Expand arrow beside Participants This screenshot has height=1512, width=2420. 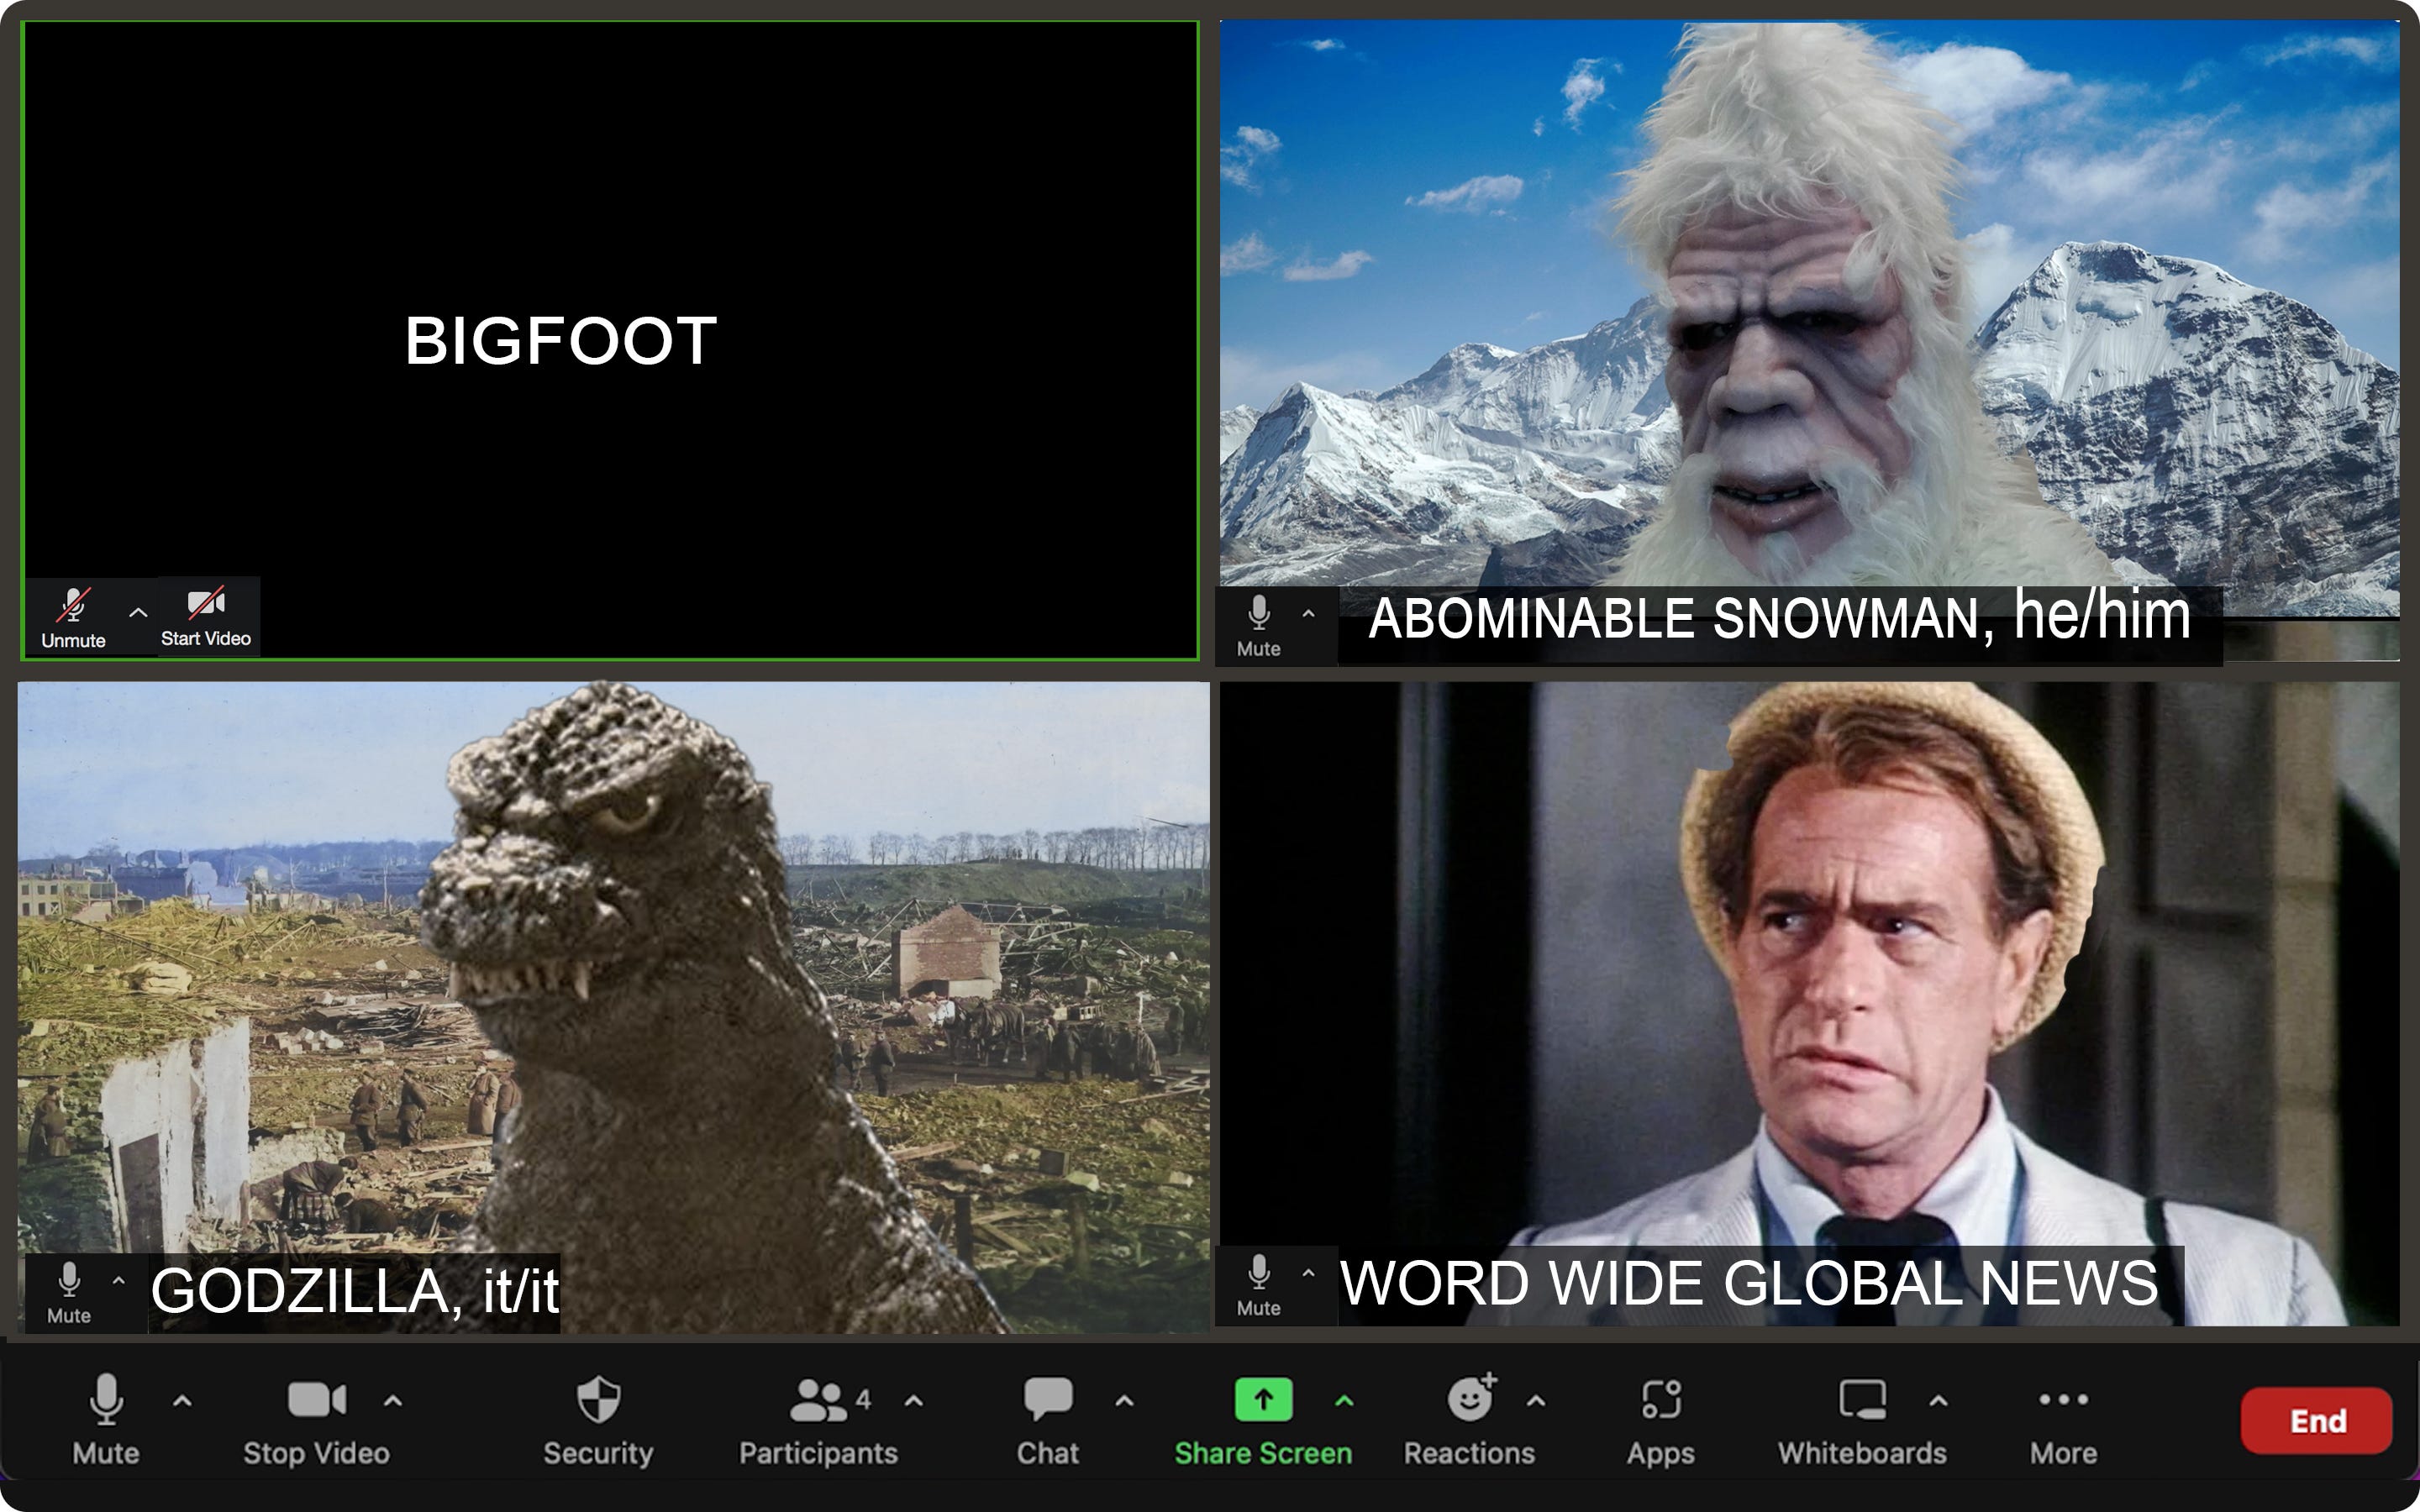913,1401
